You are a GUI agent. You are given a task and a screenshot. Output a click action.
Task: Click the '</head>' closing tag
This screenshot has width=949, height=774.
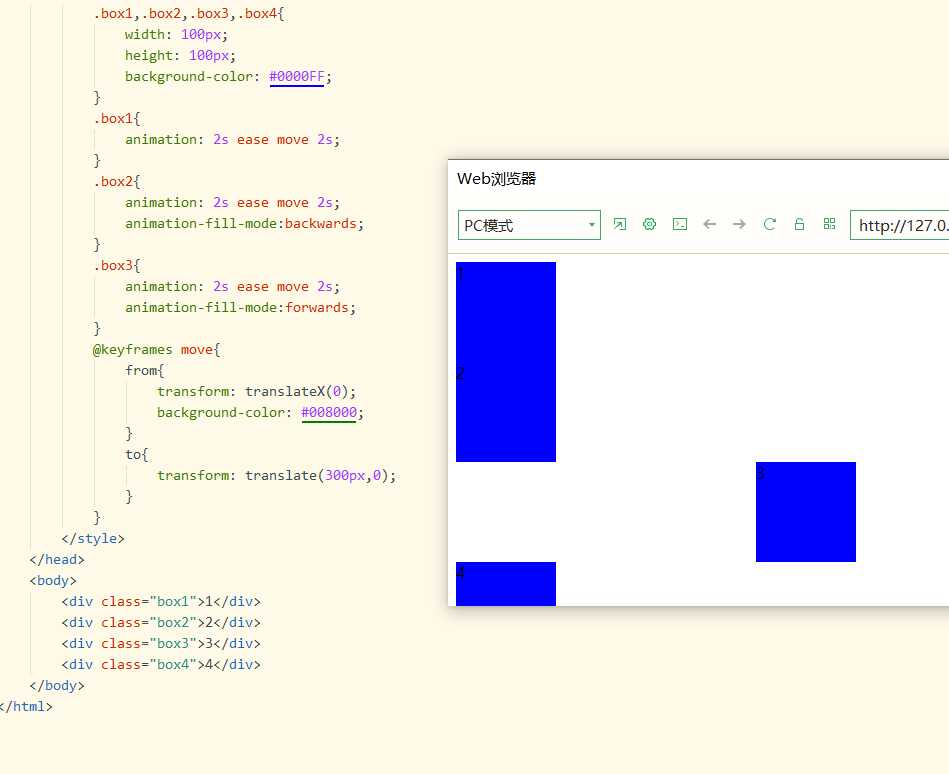coord(57,559)
